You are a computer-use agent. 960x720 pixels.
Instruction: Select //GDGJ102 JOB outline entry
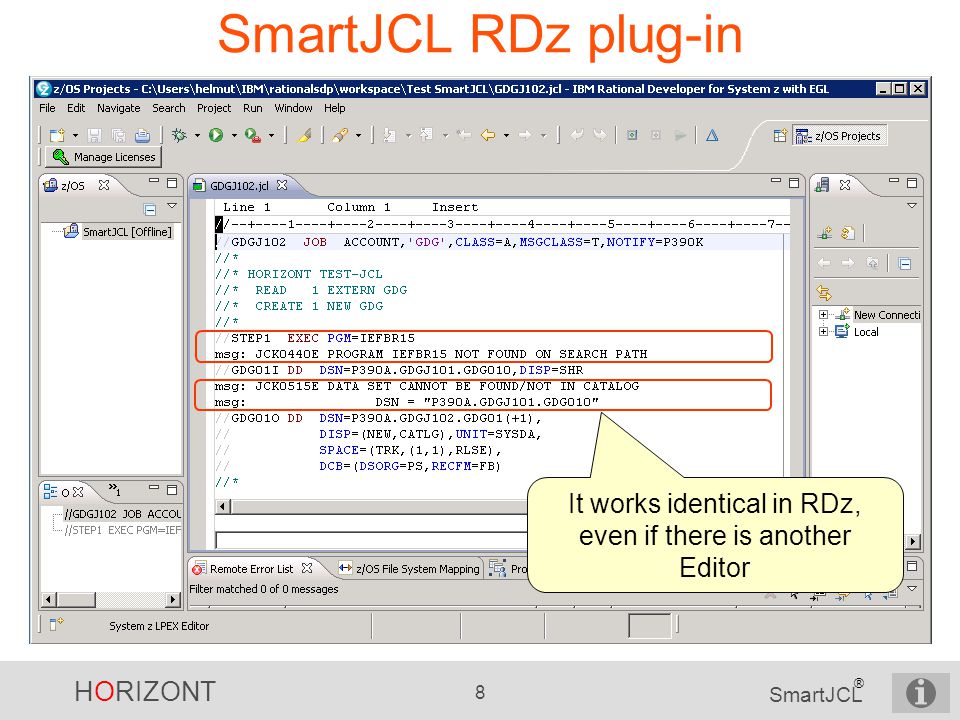[122, 514]
